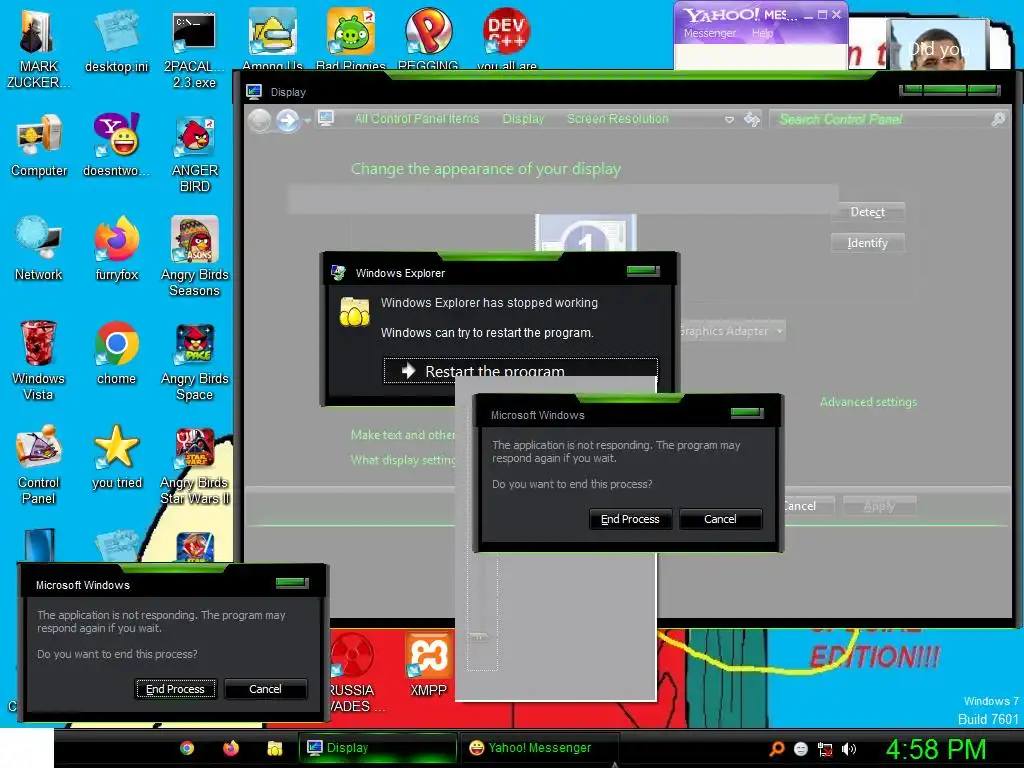
Task: Click Forward arrow in Display window
Action: [x=287, y=120]
